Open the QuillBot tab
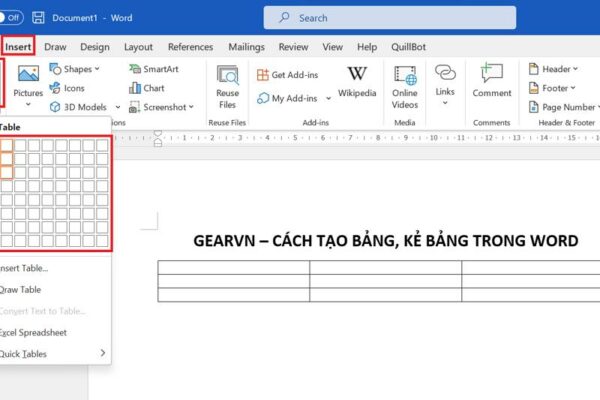Image resolution: width=600 pixels, height=400 pixels. tap(408, 47)
